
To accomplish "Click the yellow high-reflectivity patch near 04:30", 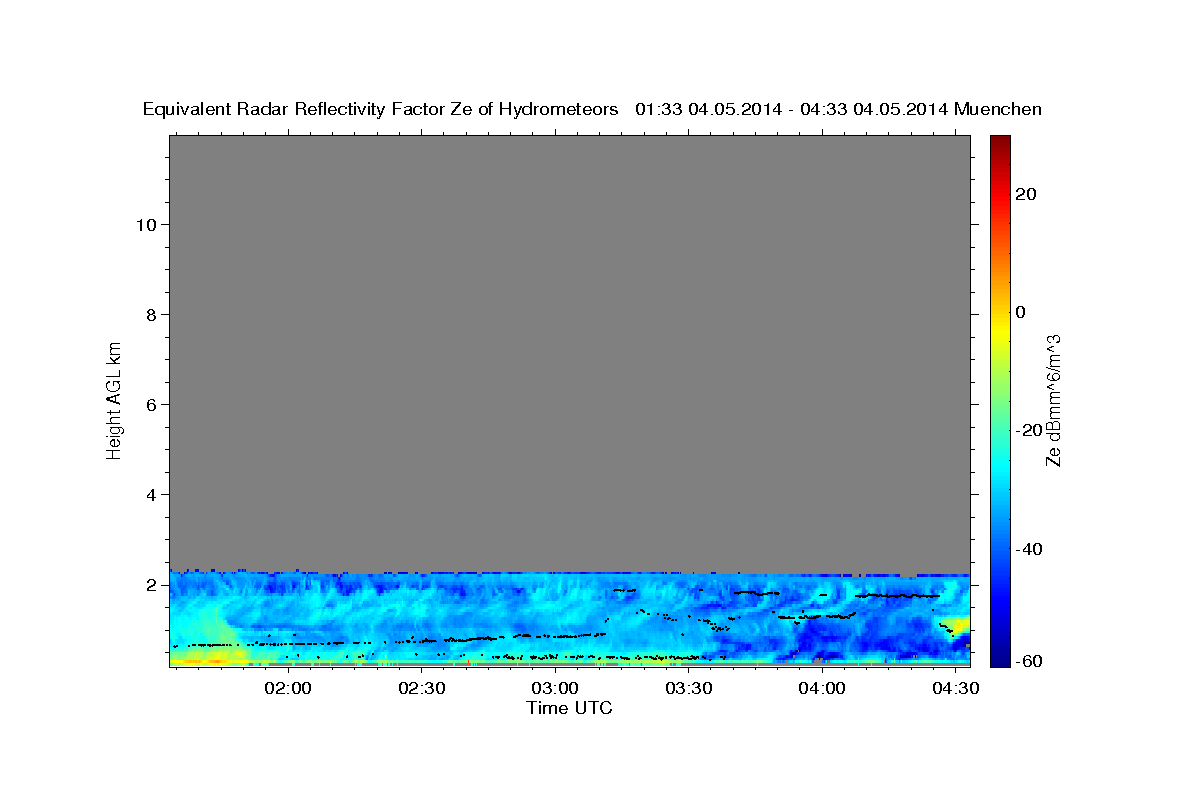I will click(958, 627).
